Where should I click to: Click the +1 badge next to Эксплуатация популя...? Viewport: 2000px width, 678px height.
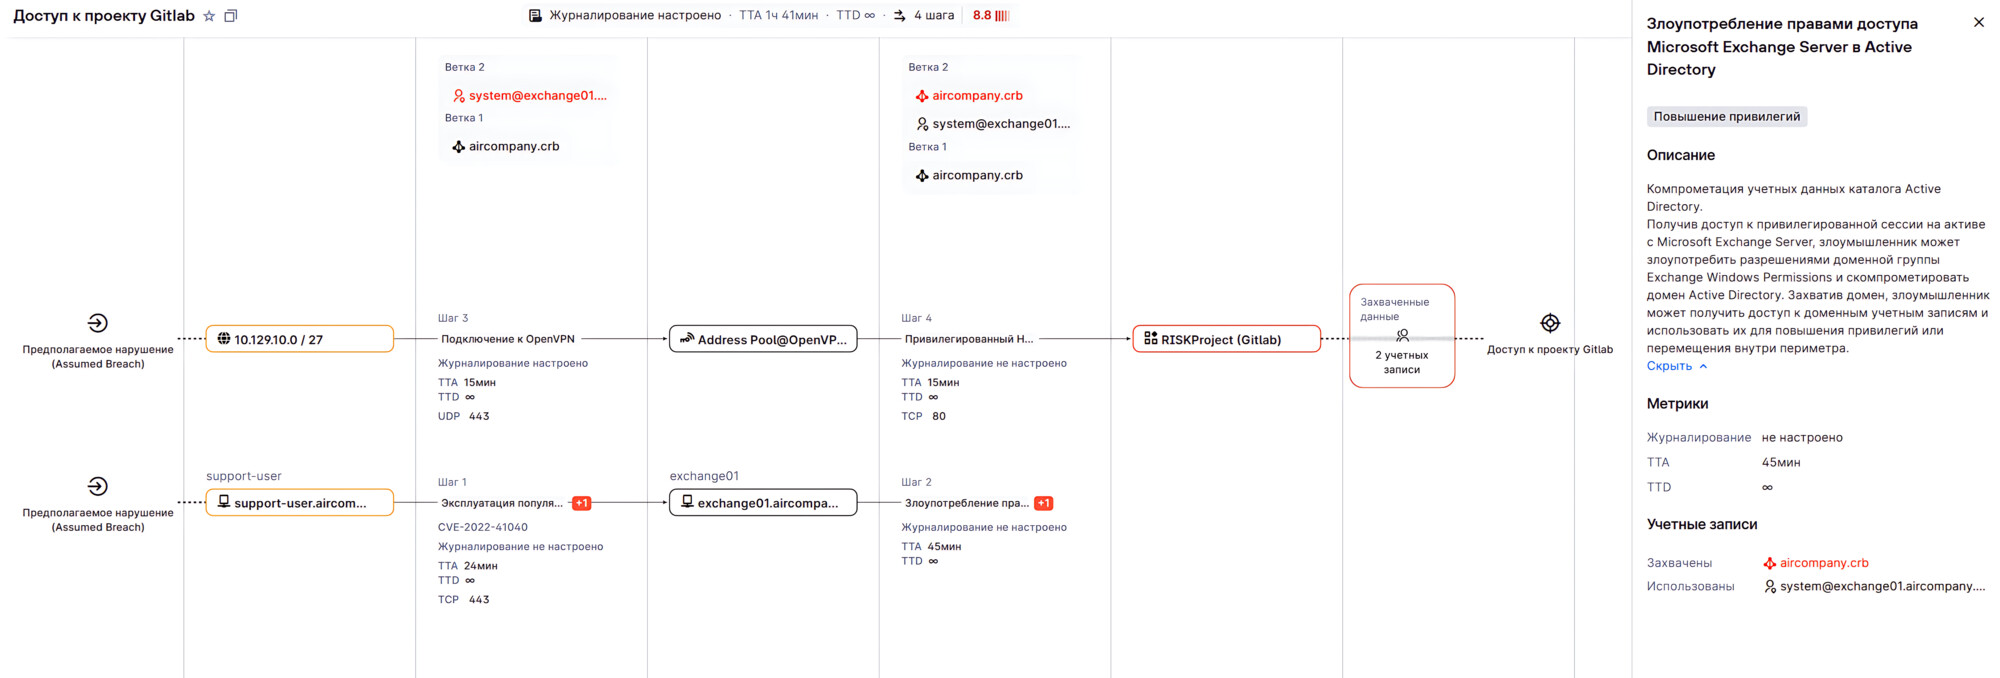pos(582,503)
